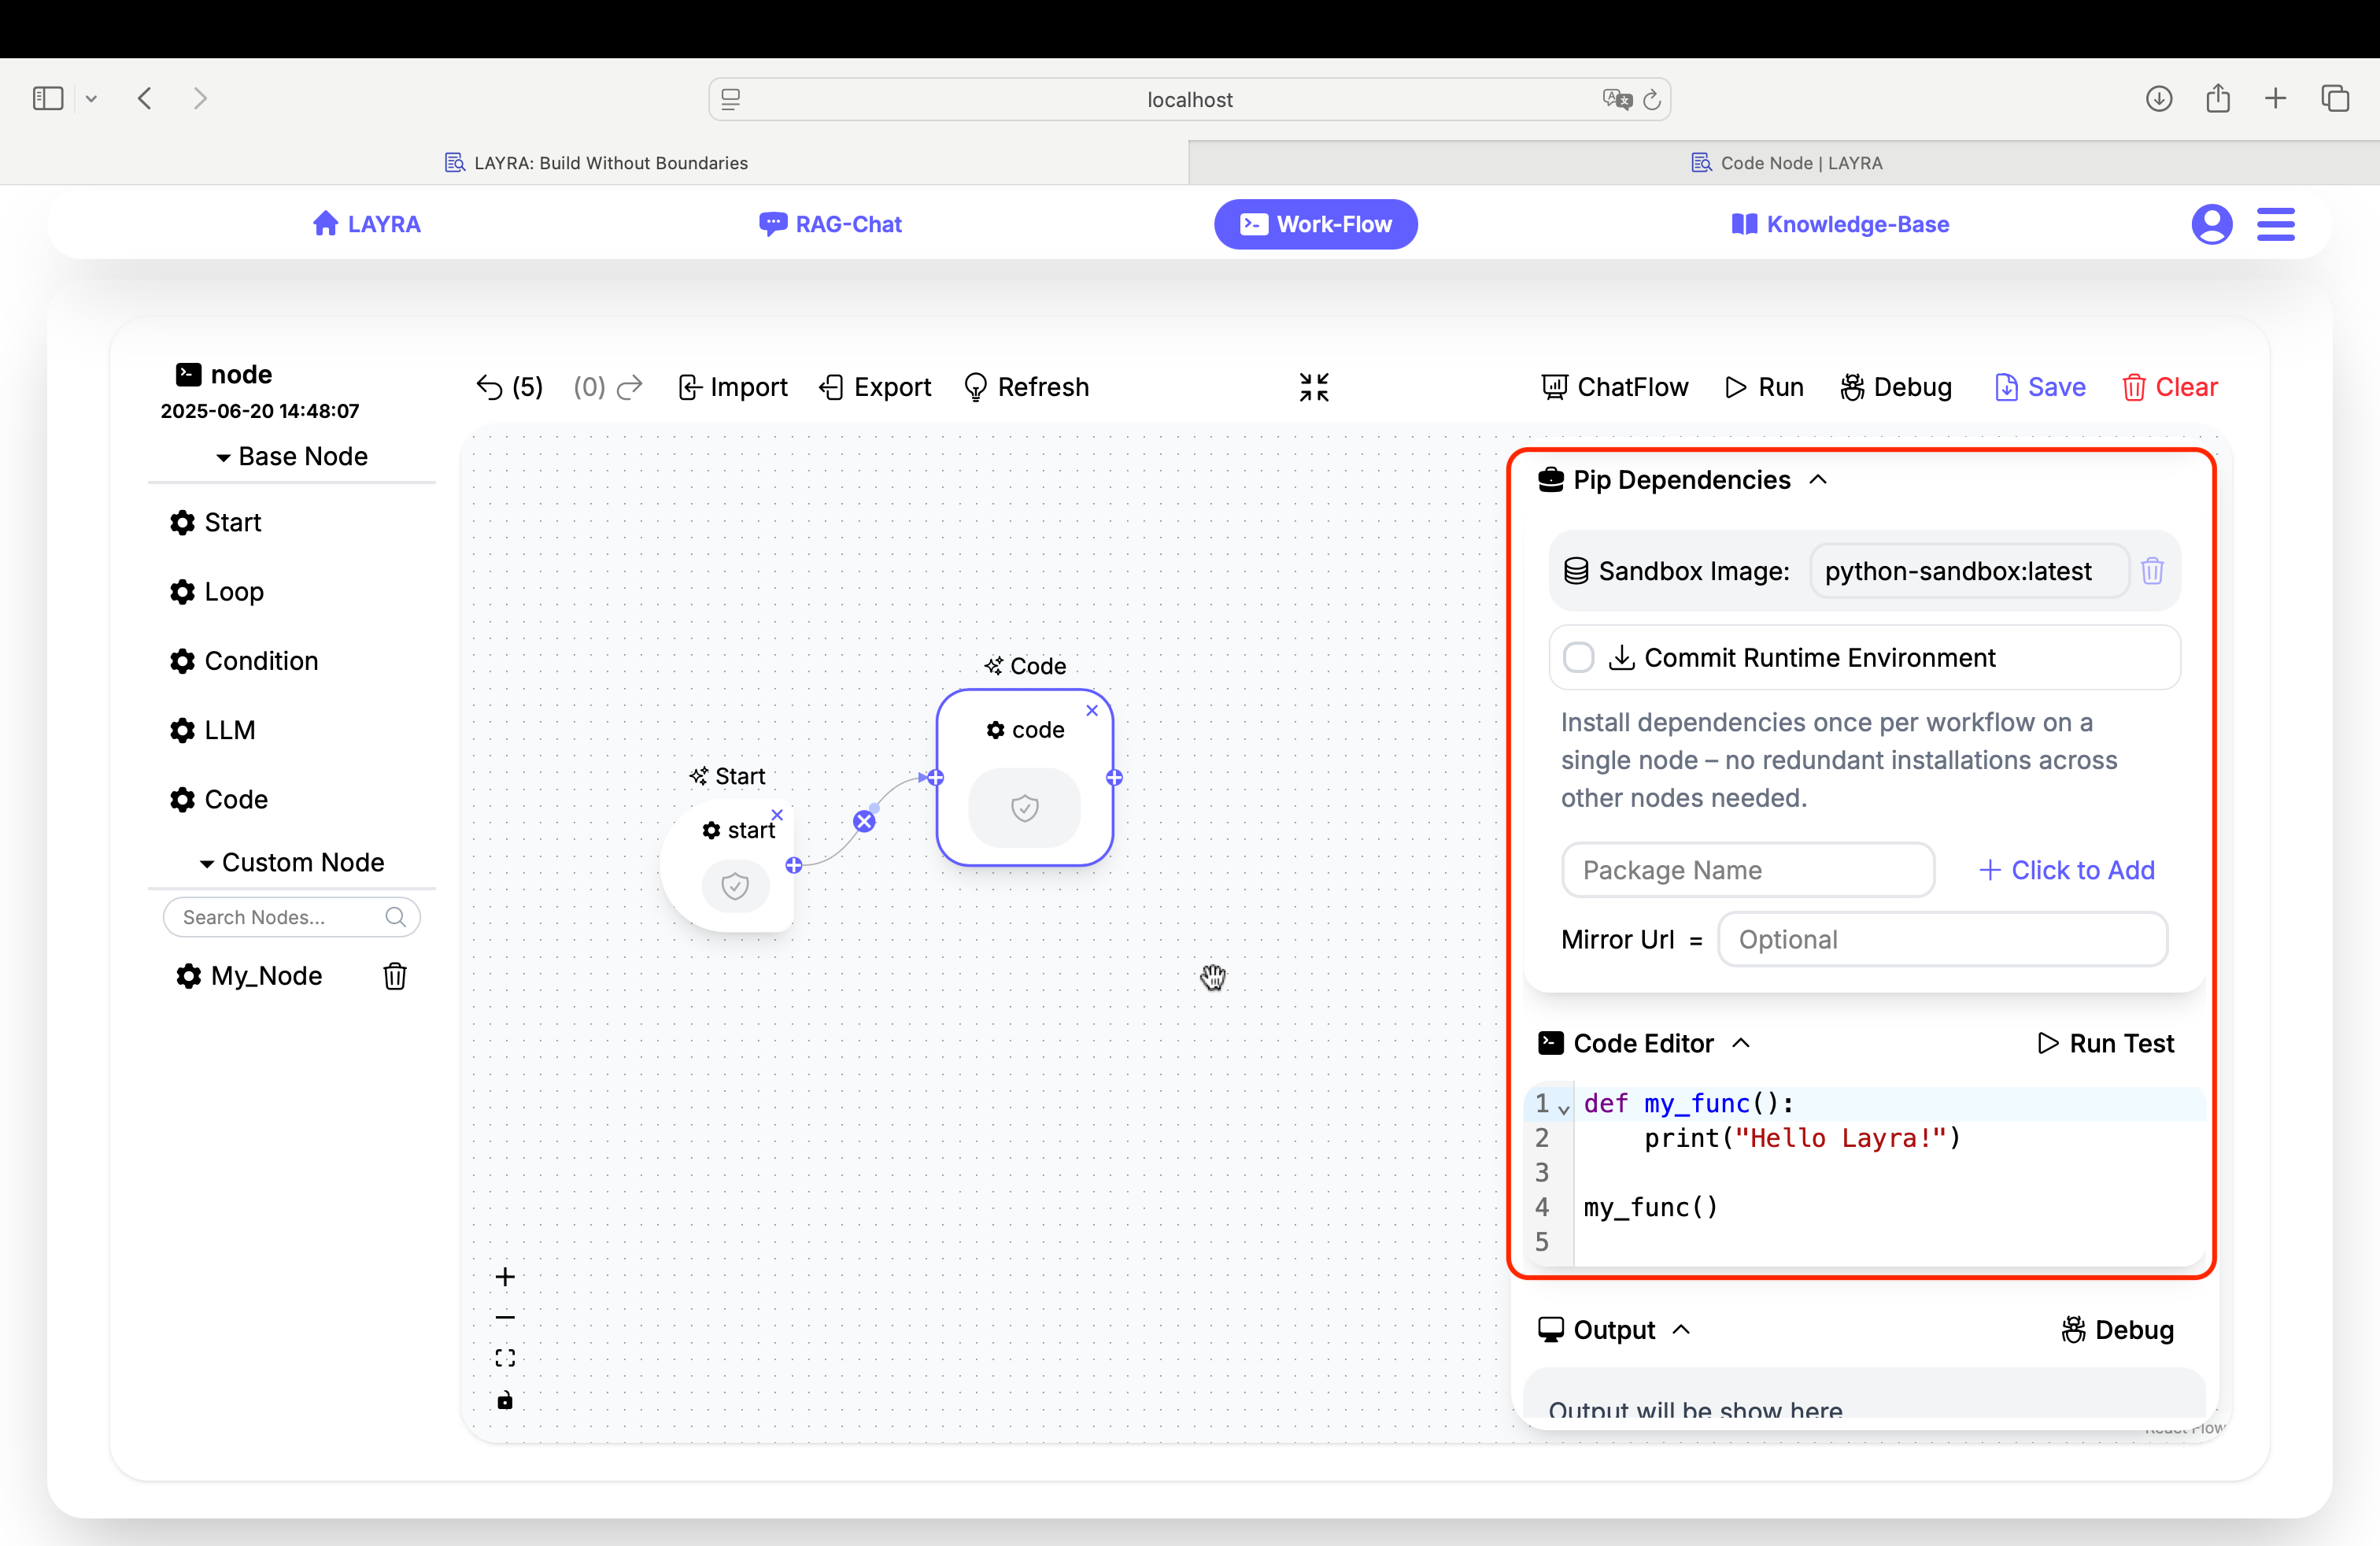
Task: Add an LLM base node
Action: (213, 730)
